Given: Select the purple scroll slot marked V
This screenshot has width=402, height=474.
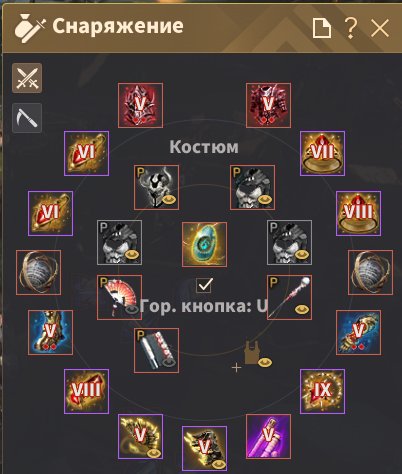Looking at the screenshot, I should (x=268, y=437).
